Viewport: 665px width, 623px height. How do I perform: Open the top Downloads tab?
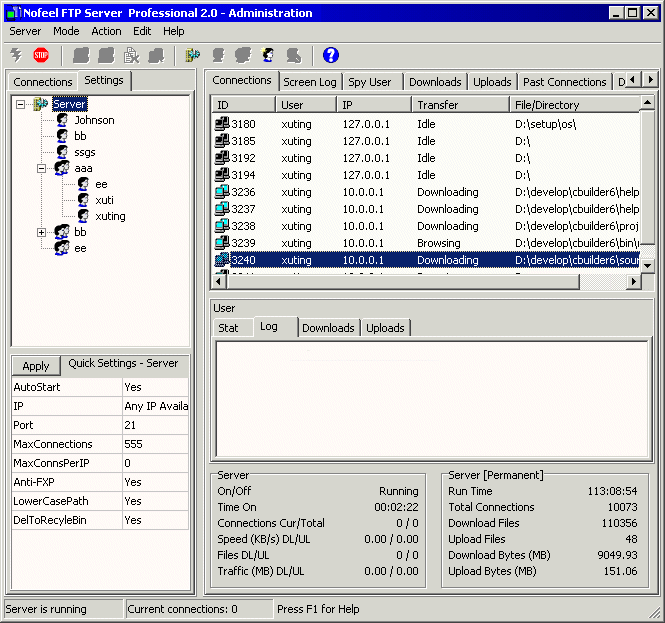pos(435,82)
